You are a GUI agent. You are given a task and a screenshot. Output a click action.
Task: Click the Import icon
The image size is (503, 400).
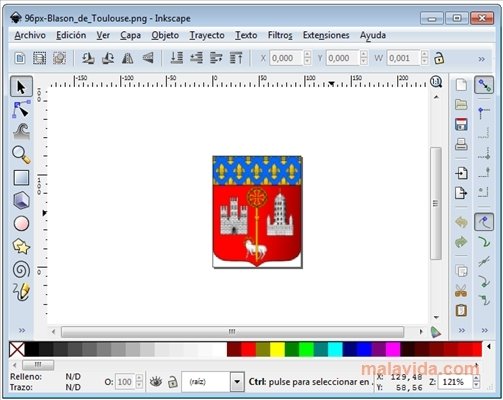[461, 173]
